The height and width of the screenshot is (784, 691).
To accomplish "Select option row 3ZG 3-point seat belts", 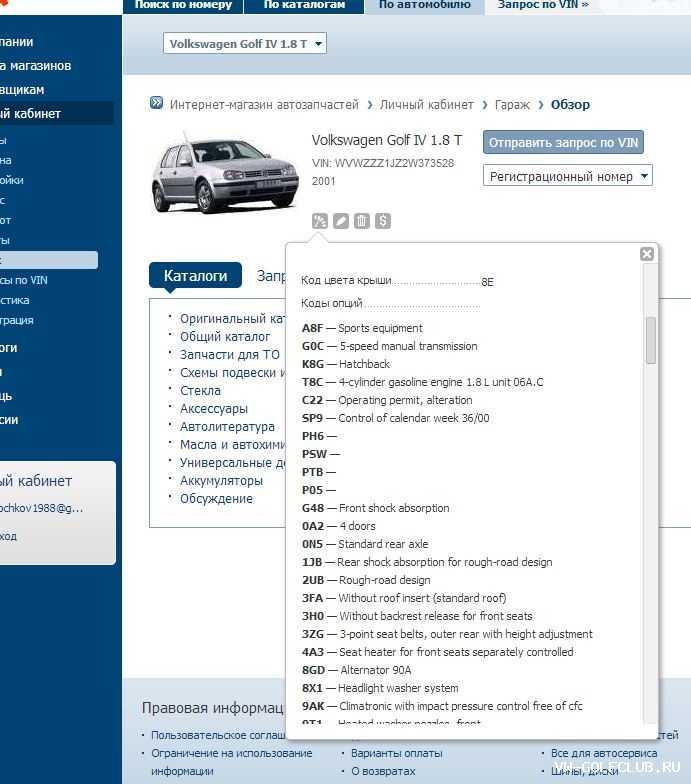I will (447, 634).
